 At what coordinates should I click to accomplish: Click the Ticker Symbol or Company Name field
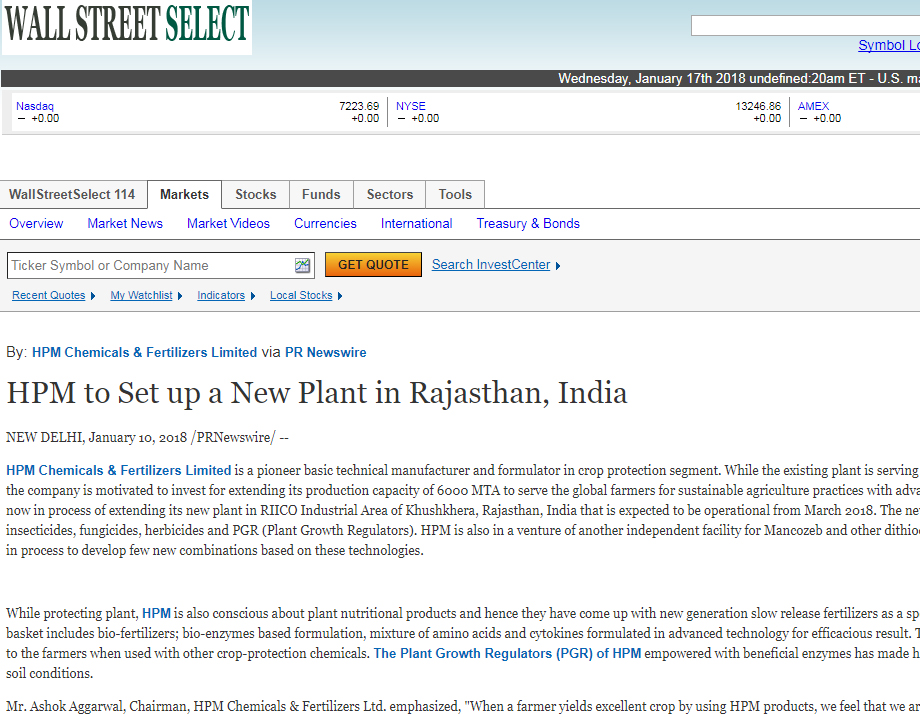(x=161, y=265)
